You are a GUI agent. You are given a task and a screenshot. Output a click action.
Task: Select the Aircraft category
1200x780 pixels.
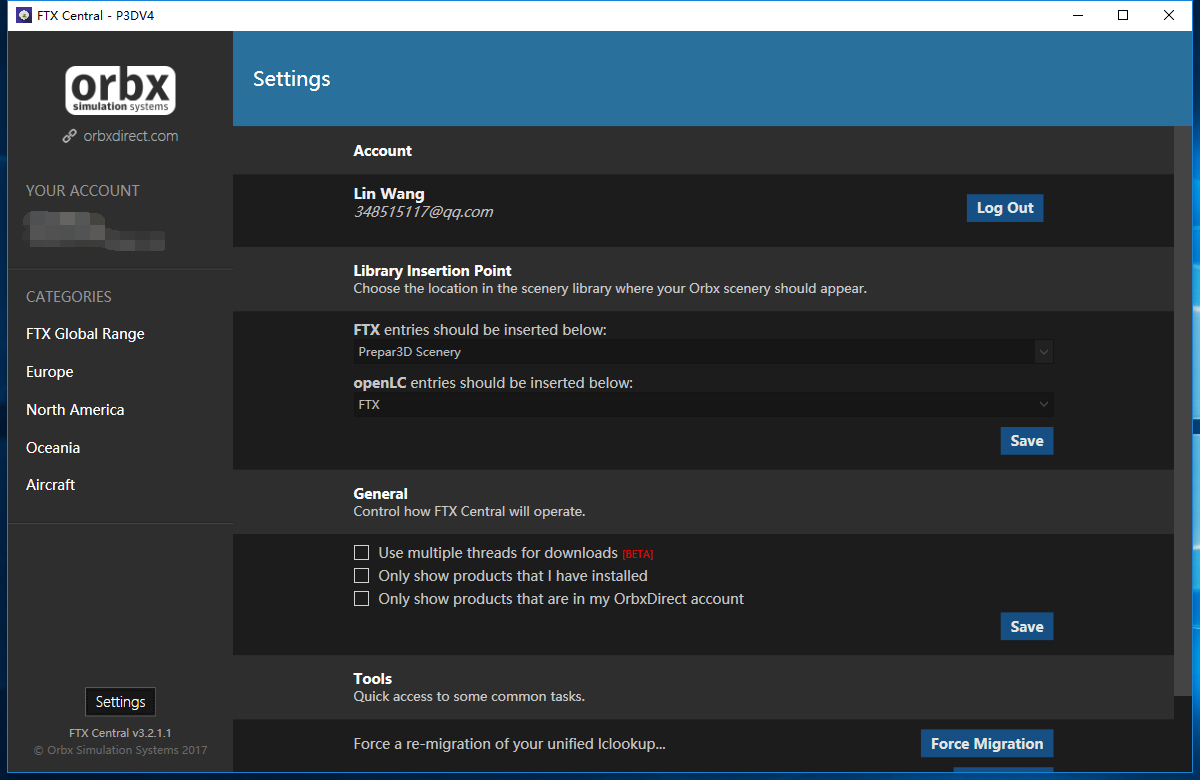click(x=51, y=485)
